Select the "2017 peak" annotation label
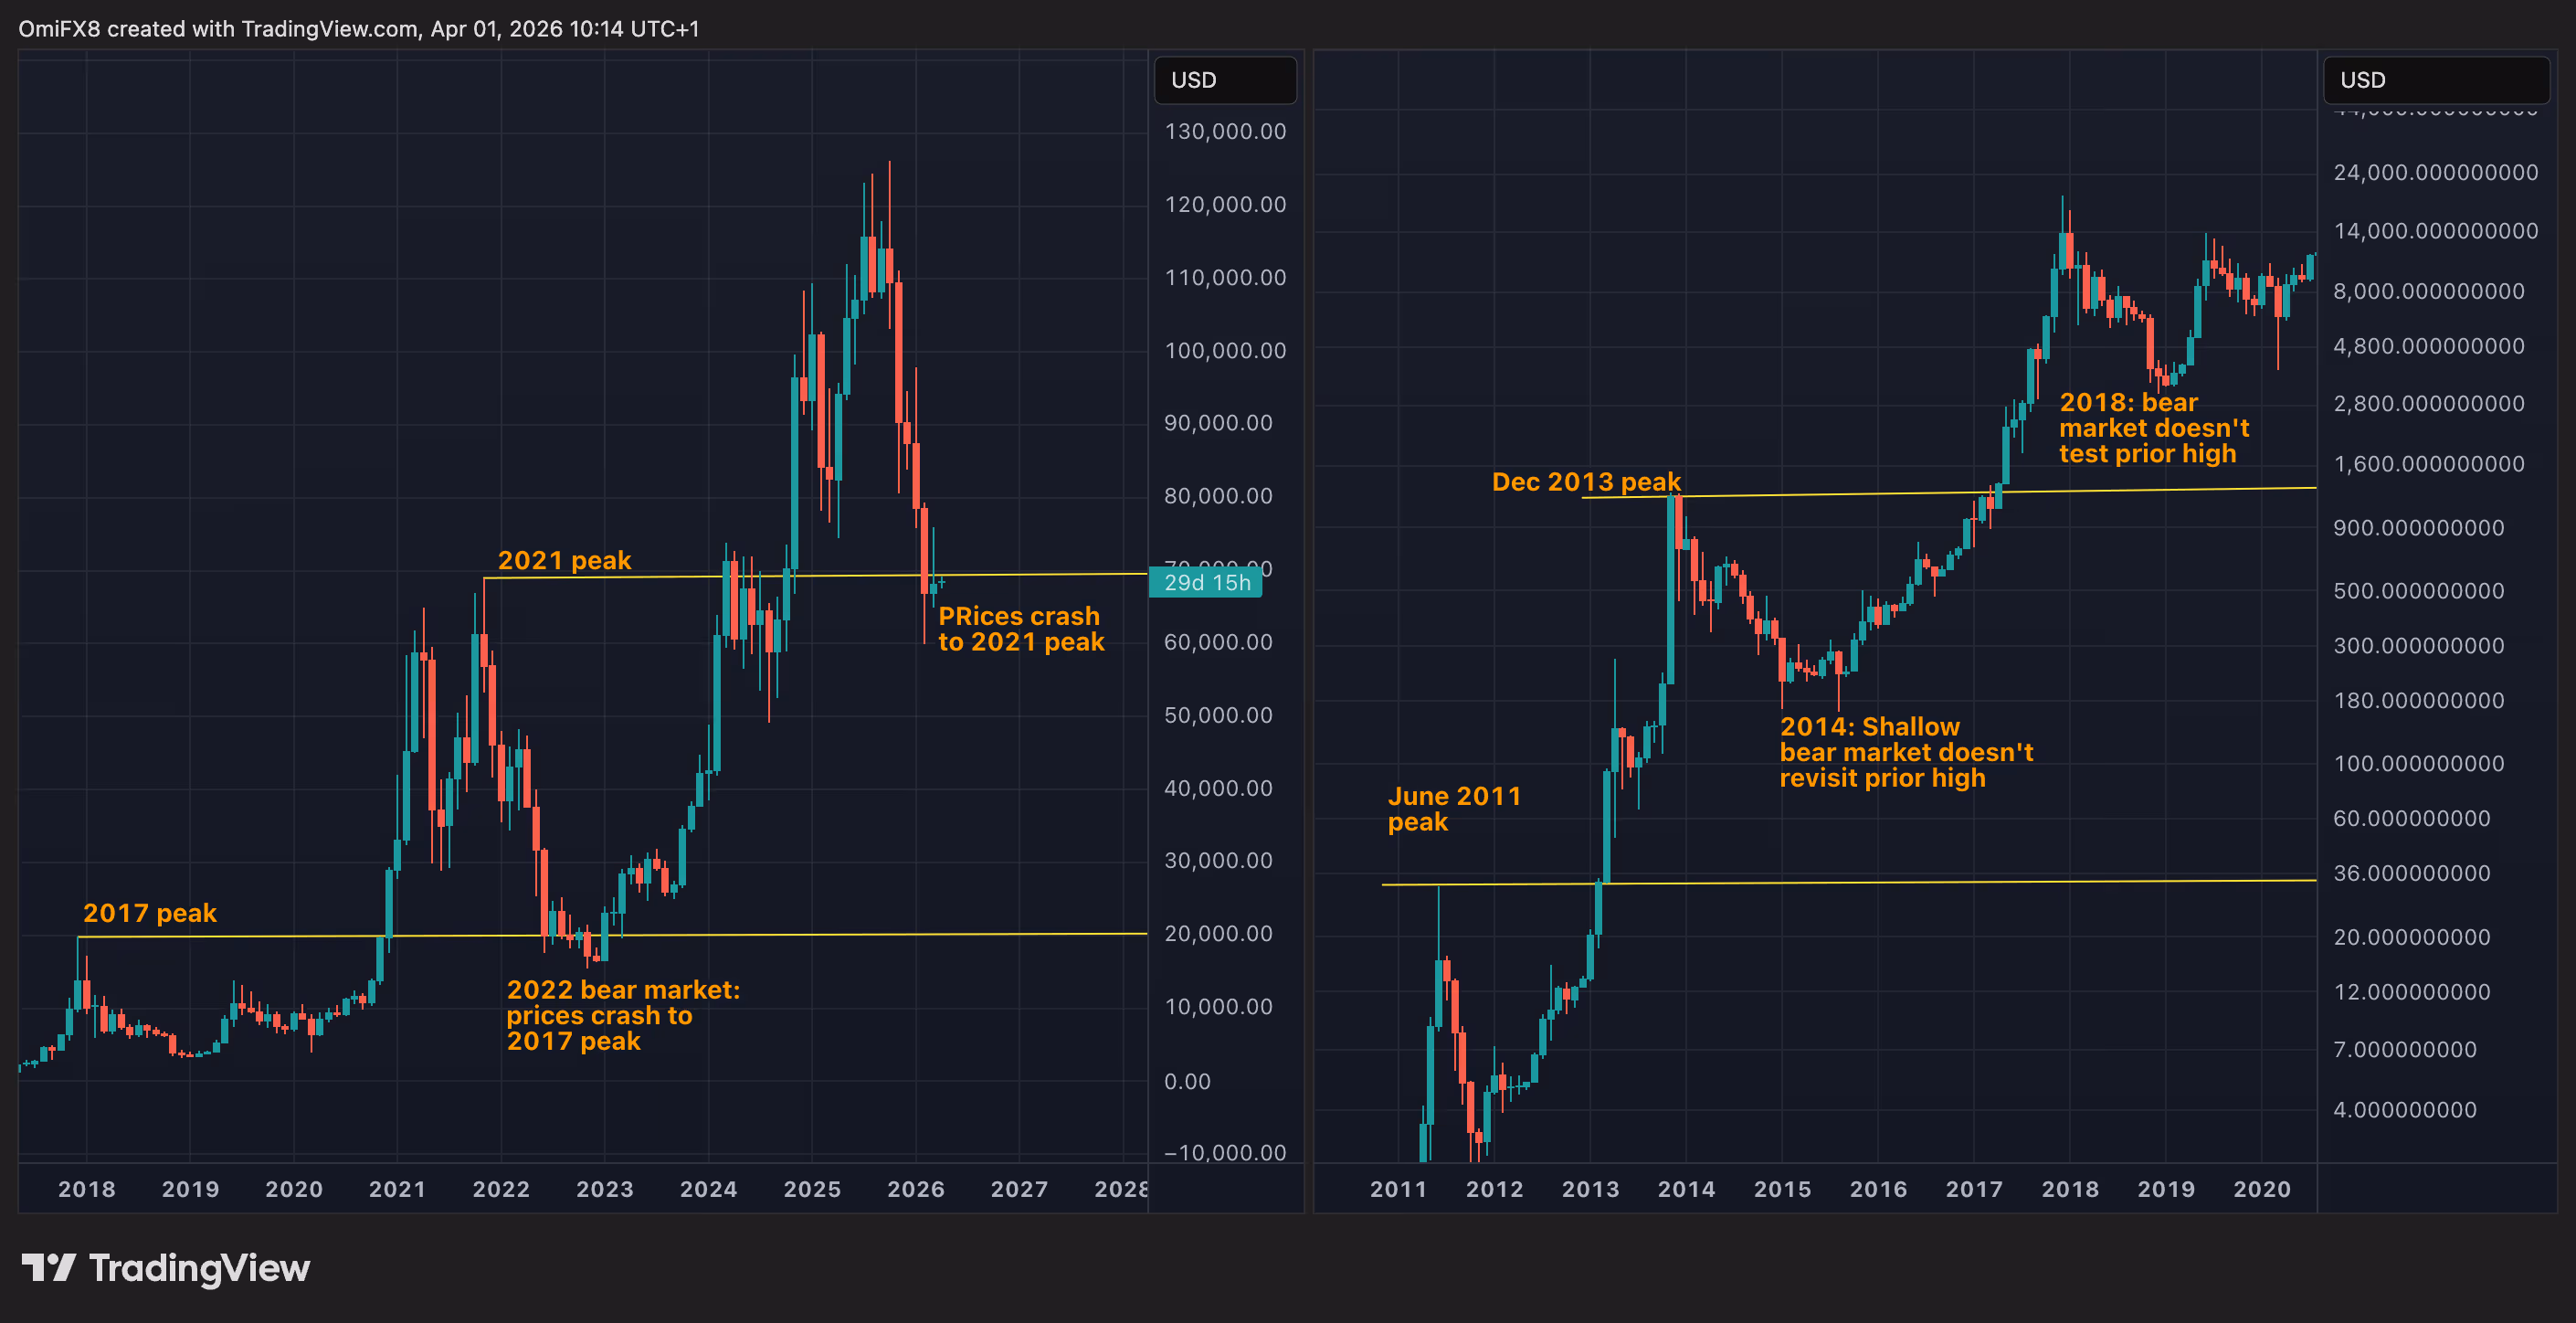 point(150,913)
